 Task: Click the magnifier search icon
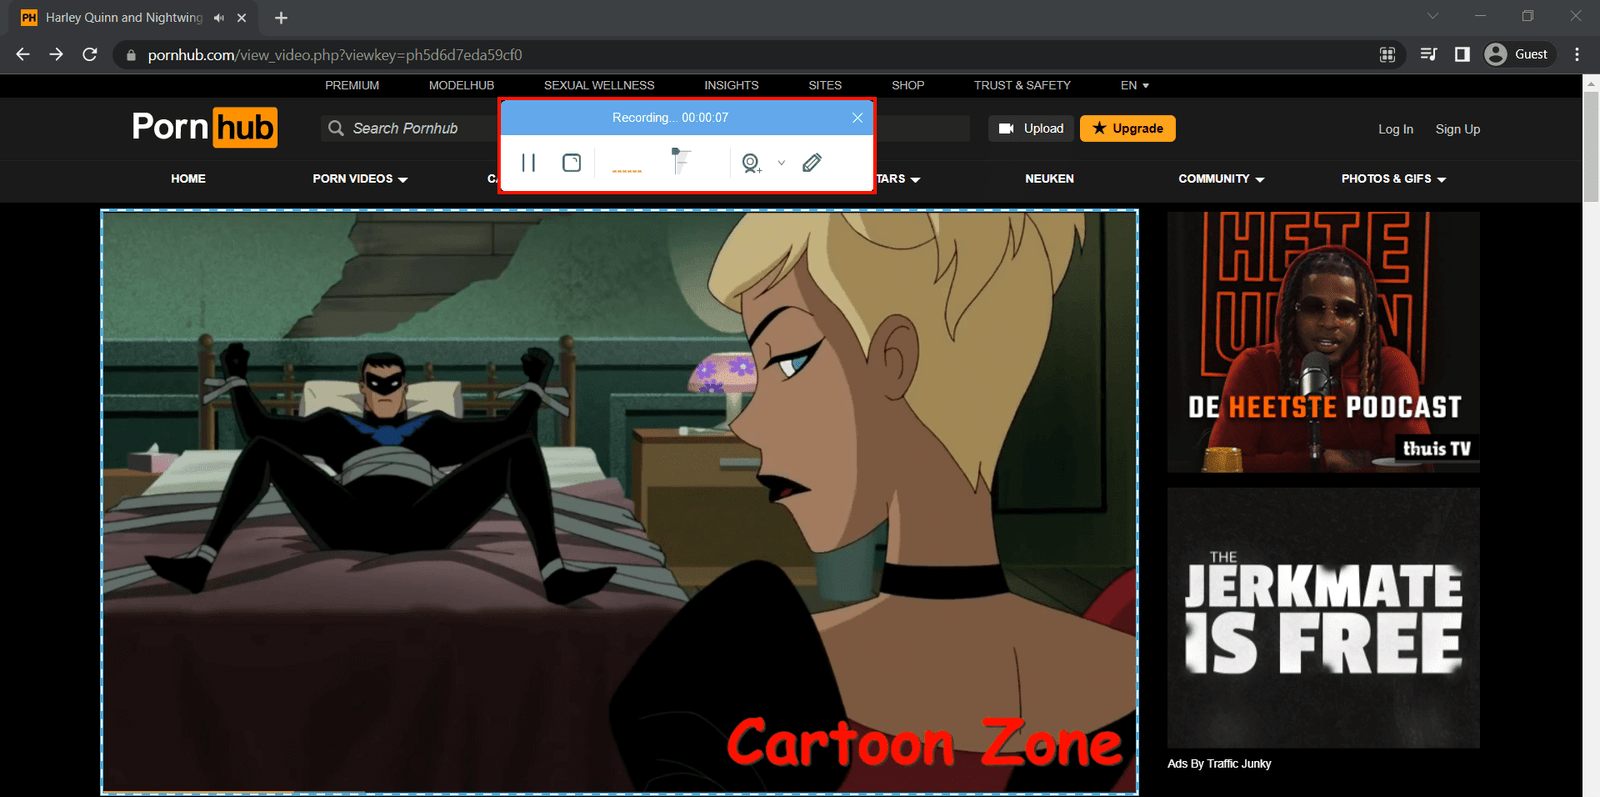(x=336, y=128)
